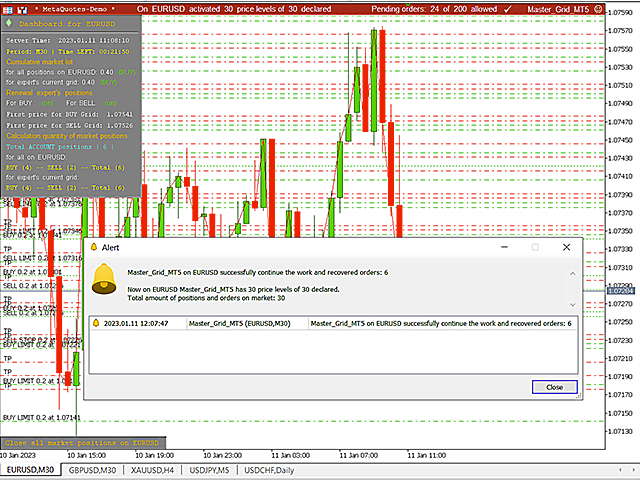Click the 'Master_Grid_MT5' label in top bar

(558, 9)
